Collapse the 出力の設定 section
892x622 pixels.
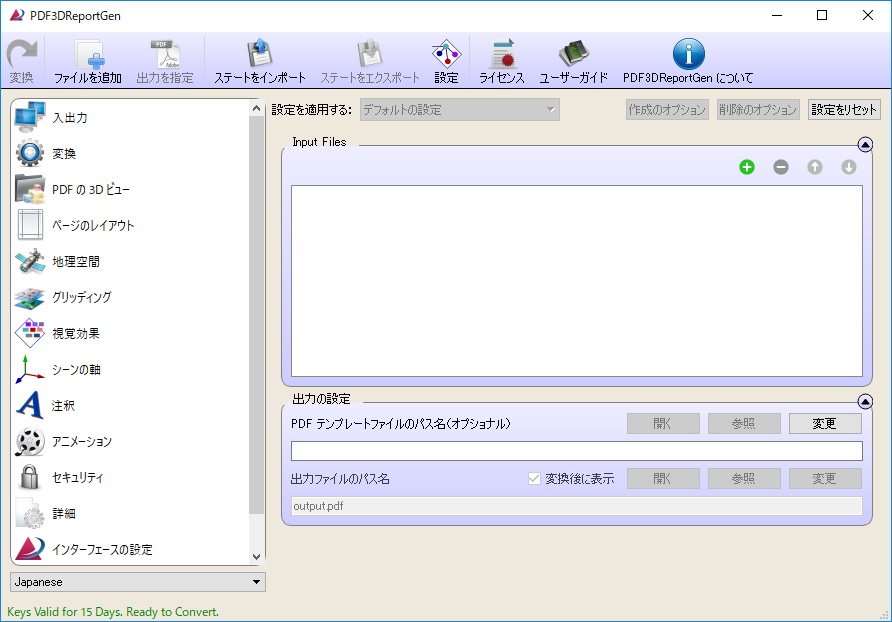coord(865,402)
